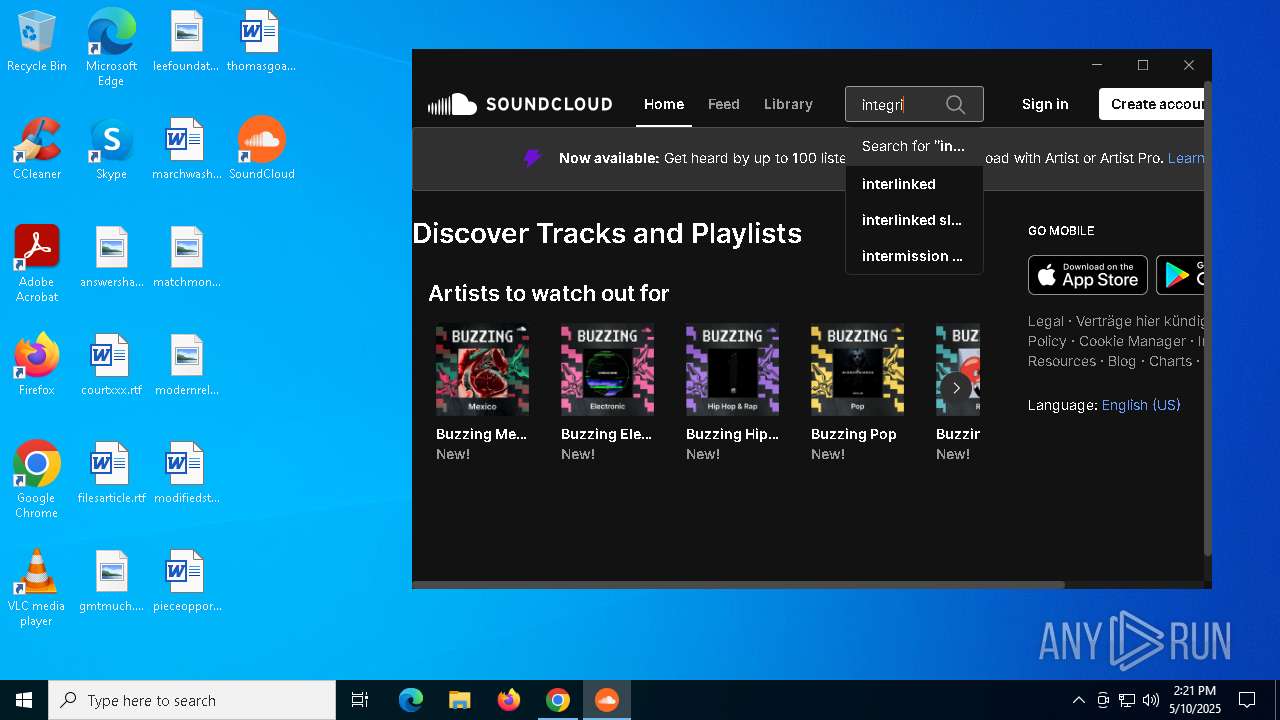
Task: Choose the 'Search for "in...' suggestion
Action: (914, 146)
